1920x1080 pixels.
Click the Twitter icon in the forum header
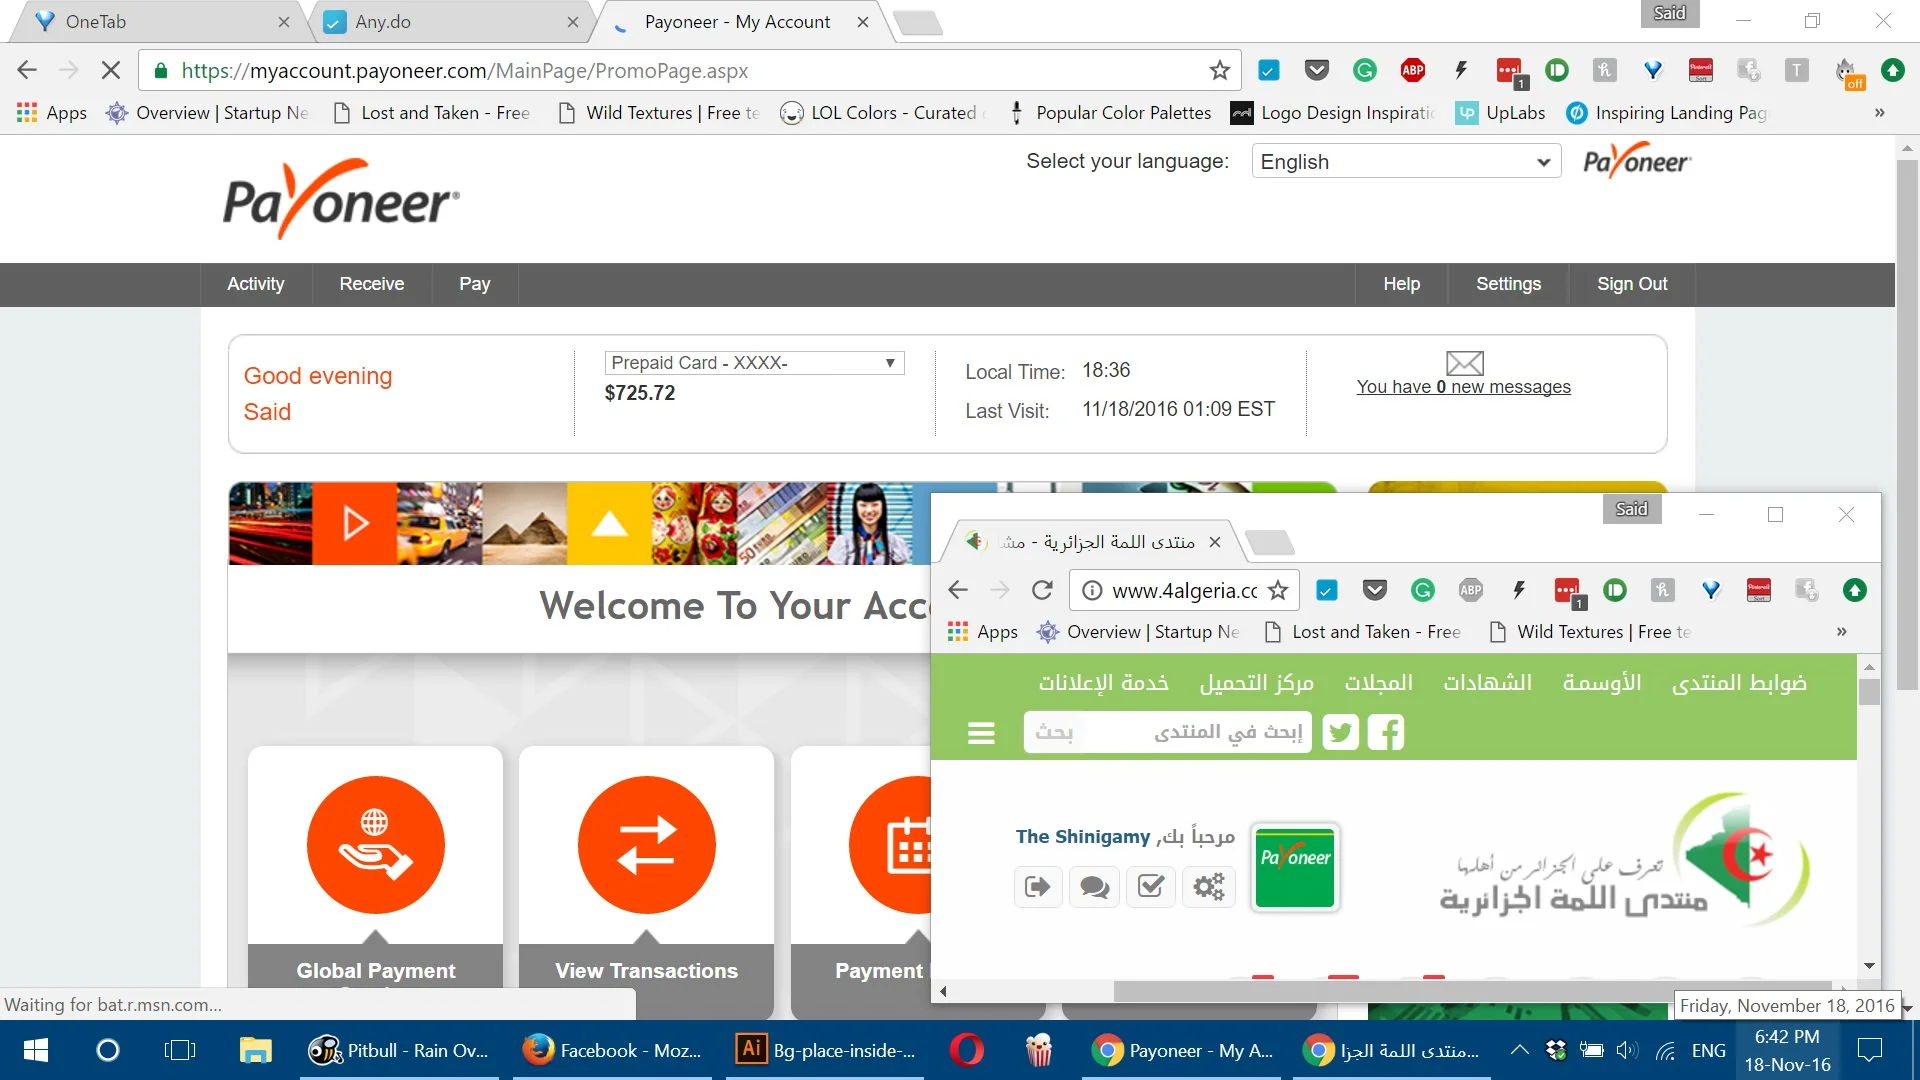[x=1340, y=732]
